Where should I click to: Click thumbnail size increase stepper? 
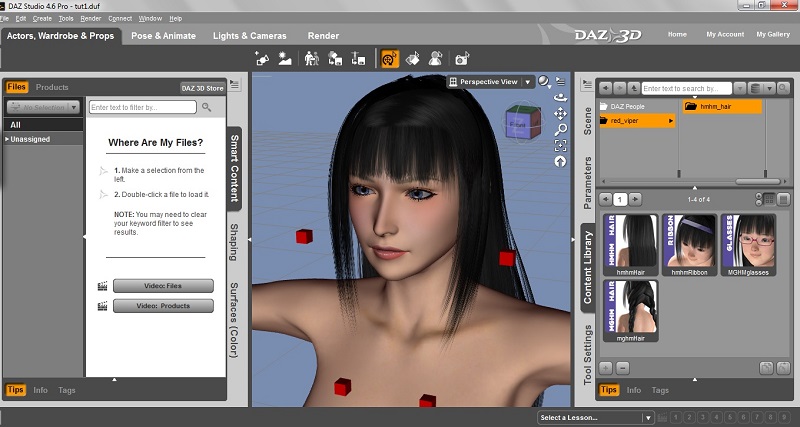tap(759, 196)
